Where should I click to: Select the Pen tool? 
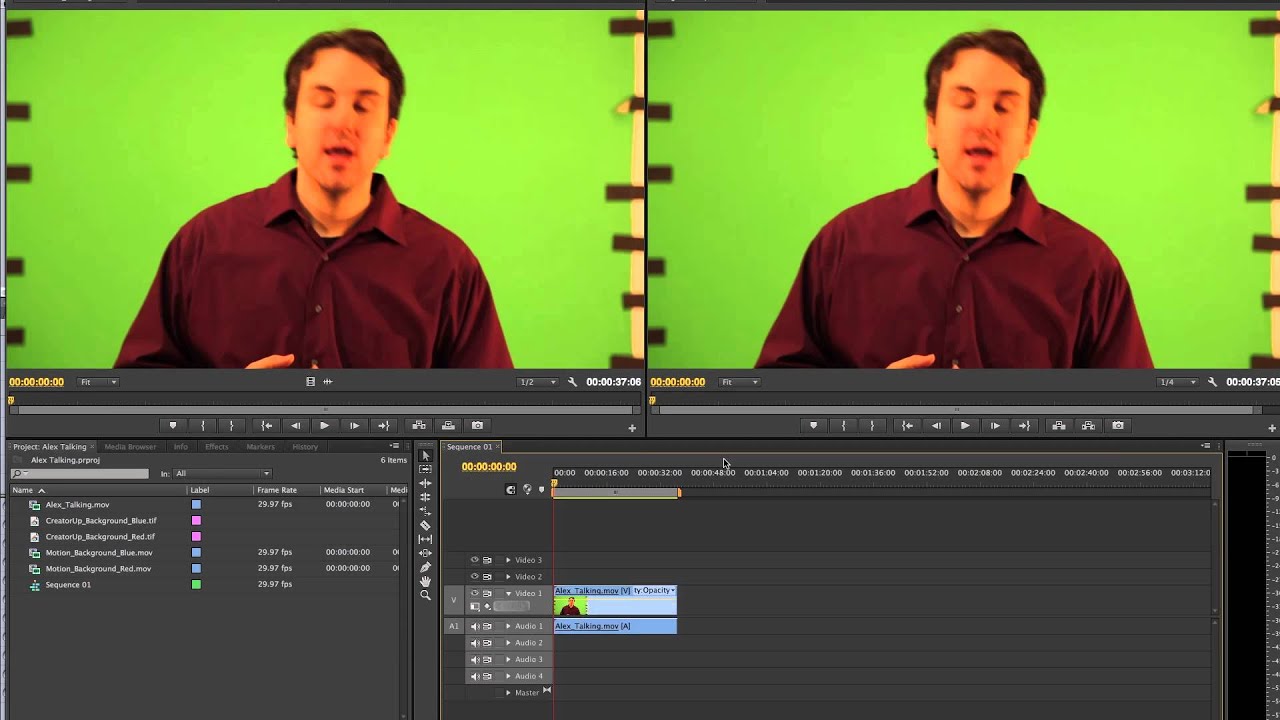tap(425, 567)
